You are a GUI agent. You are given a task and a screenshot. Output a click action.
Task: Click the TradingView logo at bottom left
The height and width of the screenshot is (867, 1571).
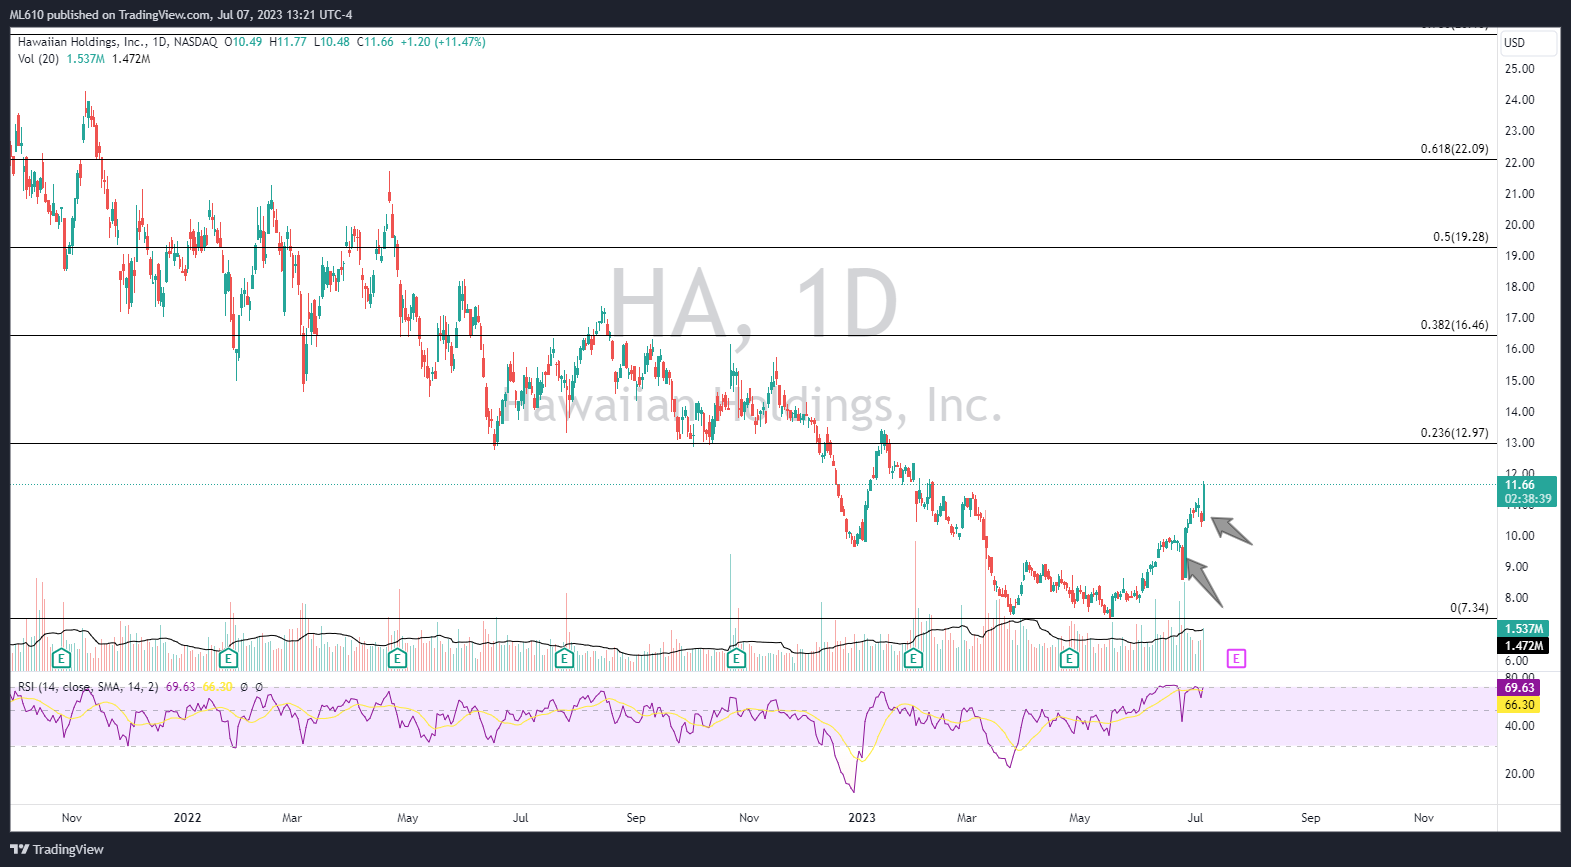click(57, 849)
